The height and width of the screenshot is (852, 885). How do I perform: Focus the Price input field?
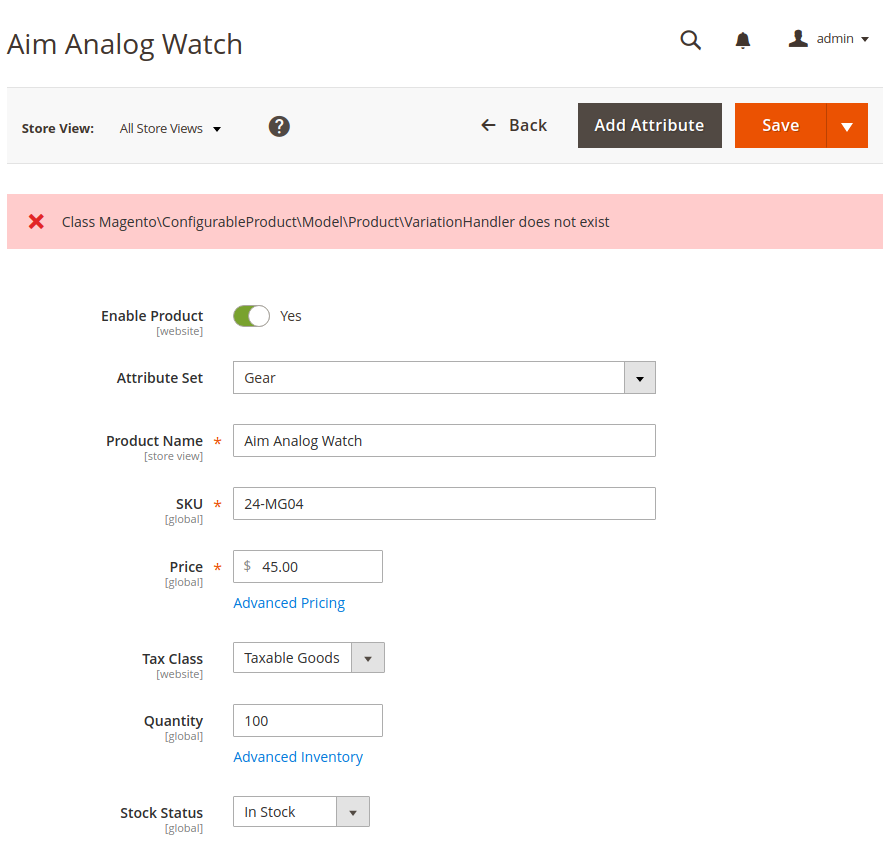point(308,566)
